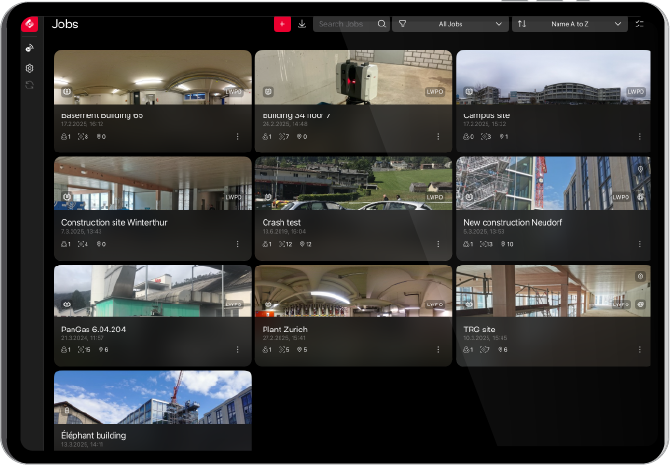This screenshot has height=465, width=670.
Task: Click the red app logo icon
Action: (x=29, y=24)
